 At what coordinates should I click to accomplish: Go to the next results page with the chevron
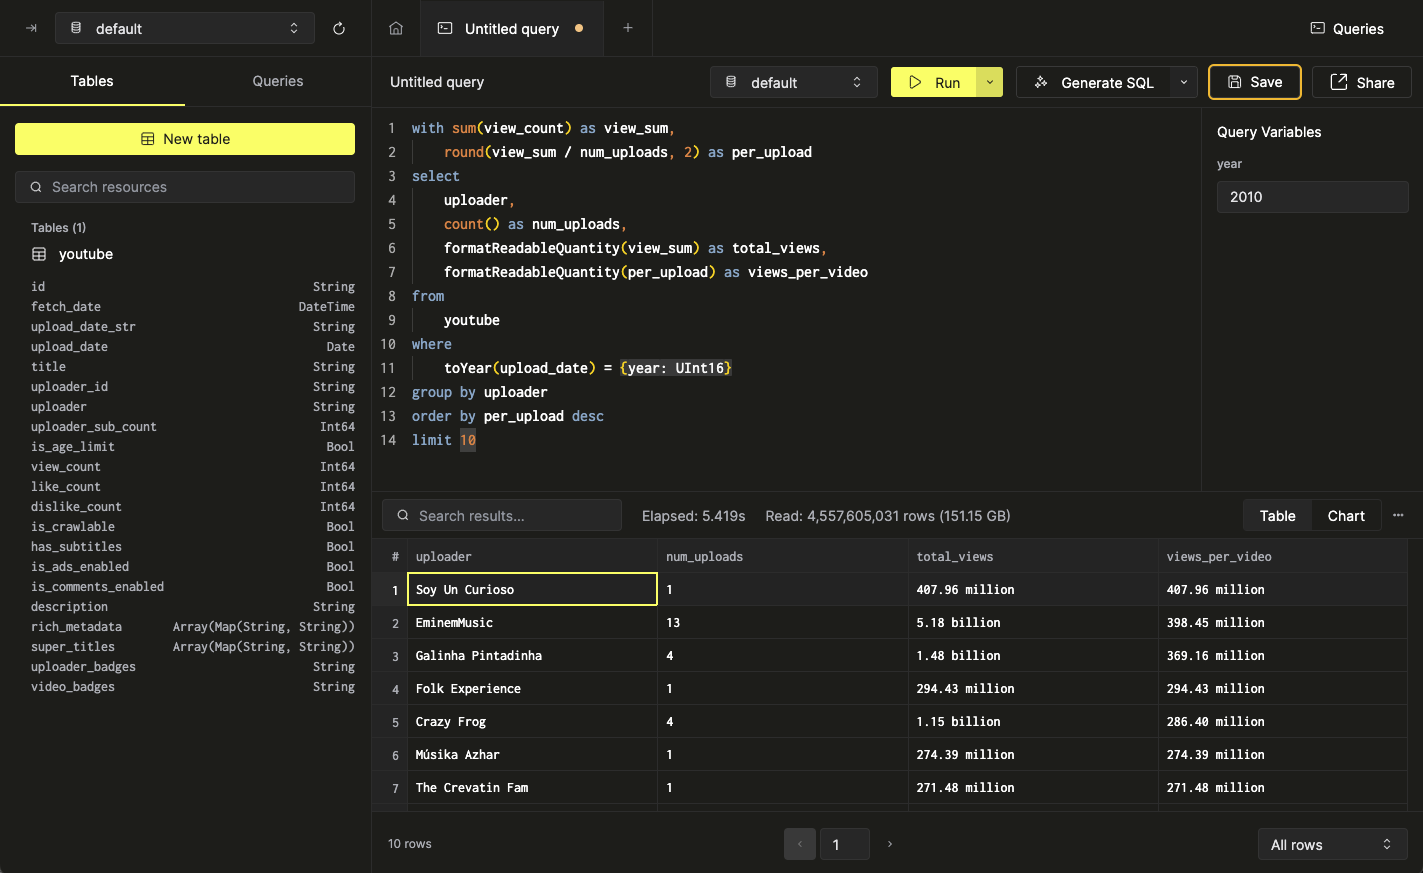889,844
